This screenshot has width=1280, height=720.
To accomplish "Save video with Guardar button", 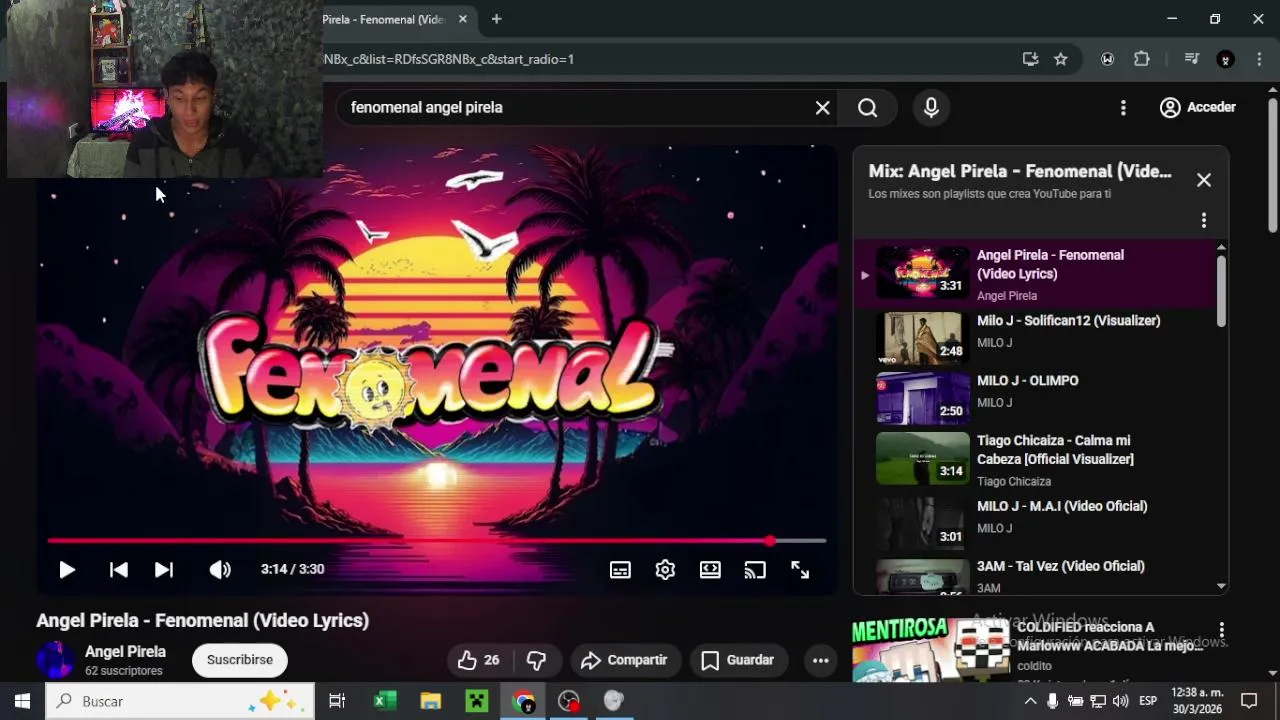I will click(x=738, y=660).
